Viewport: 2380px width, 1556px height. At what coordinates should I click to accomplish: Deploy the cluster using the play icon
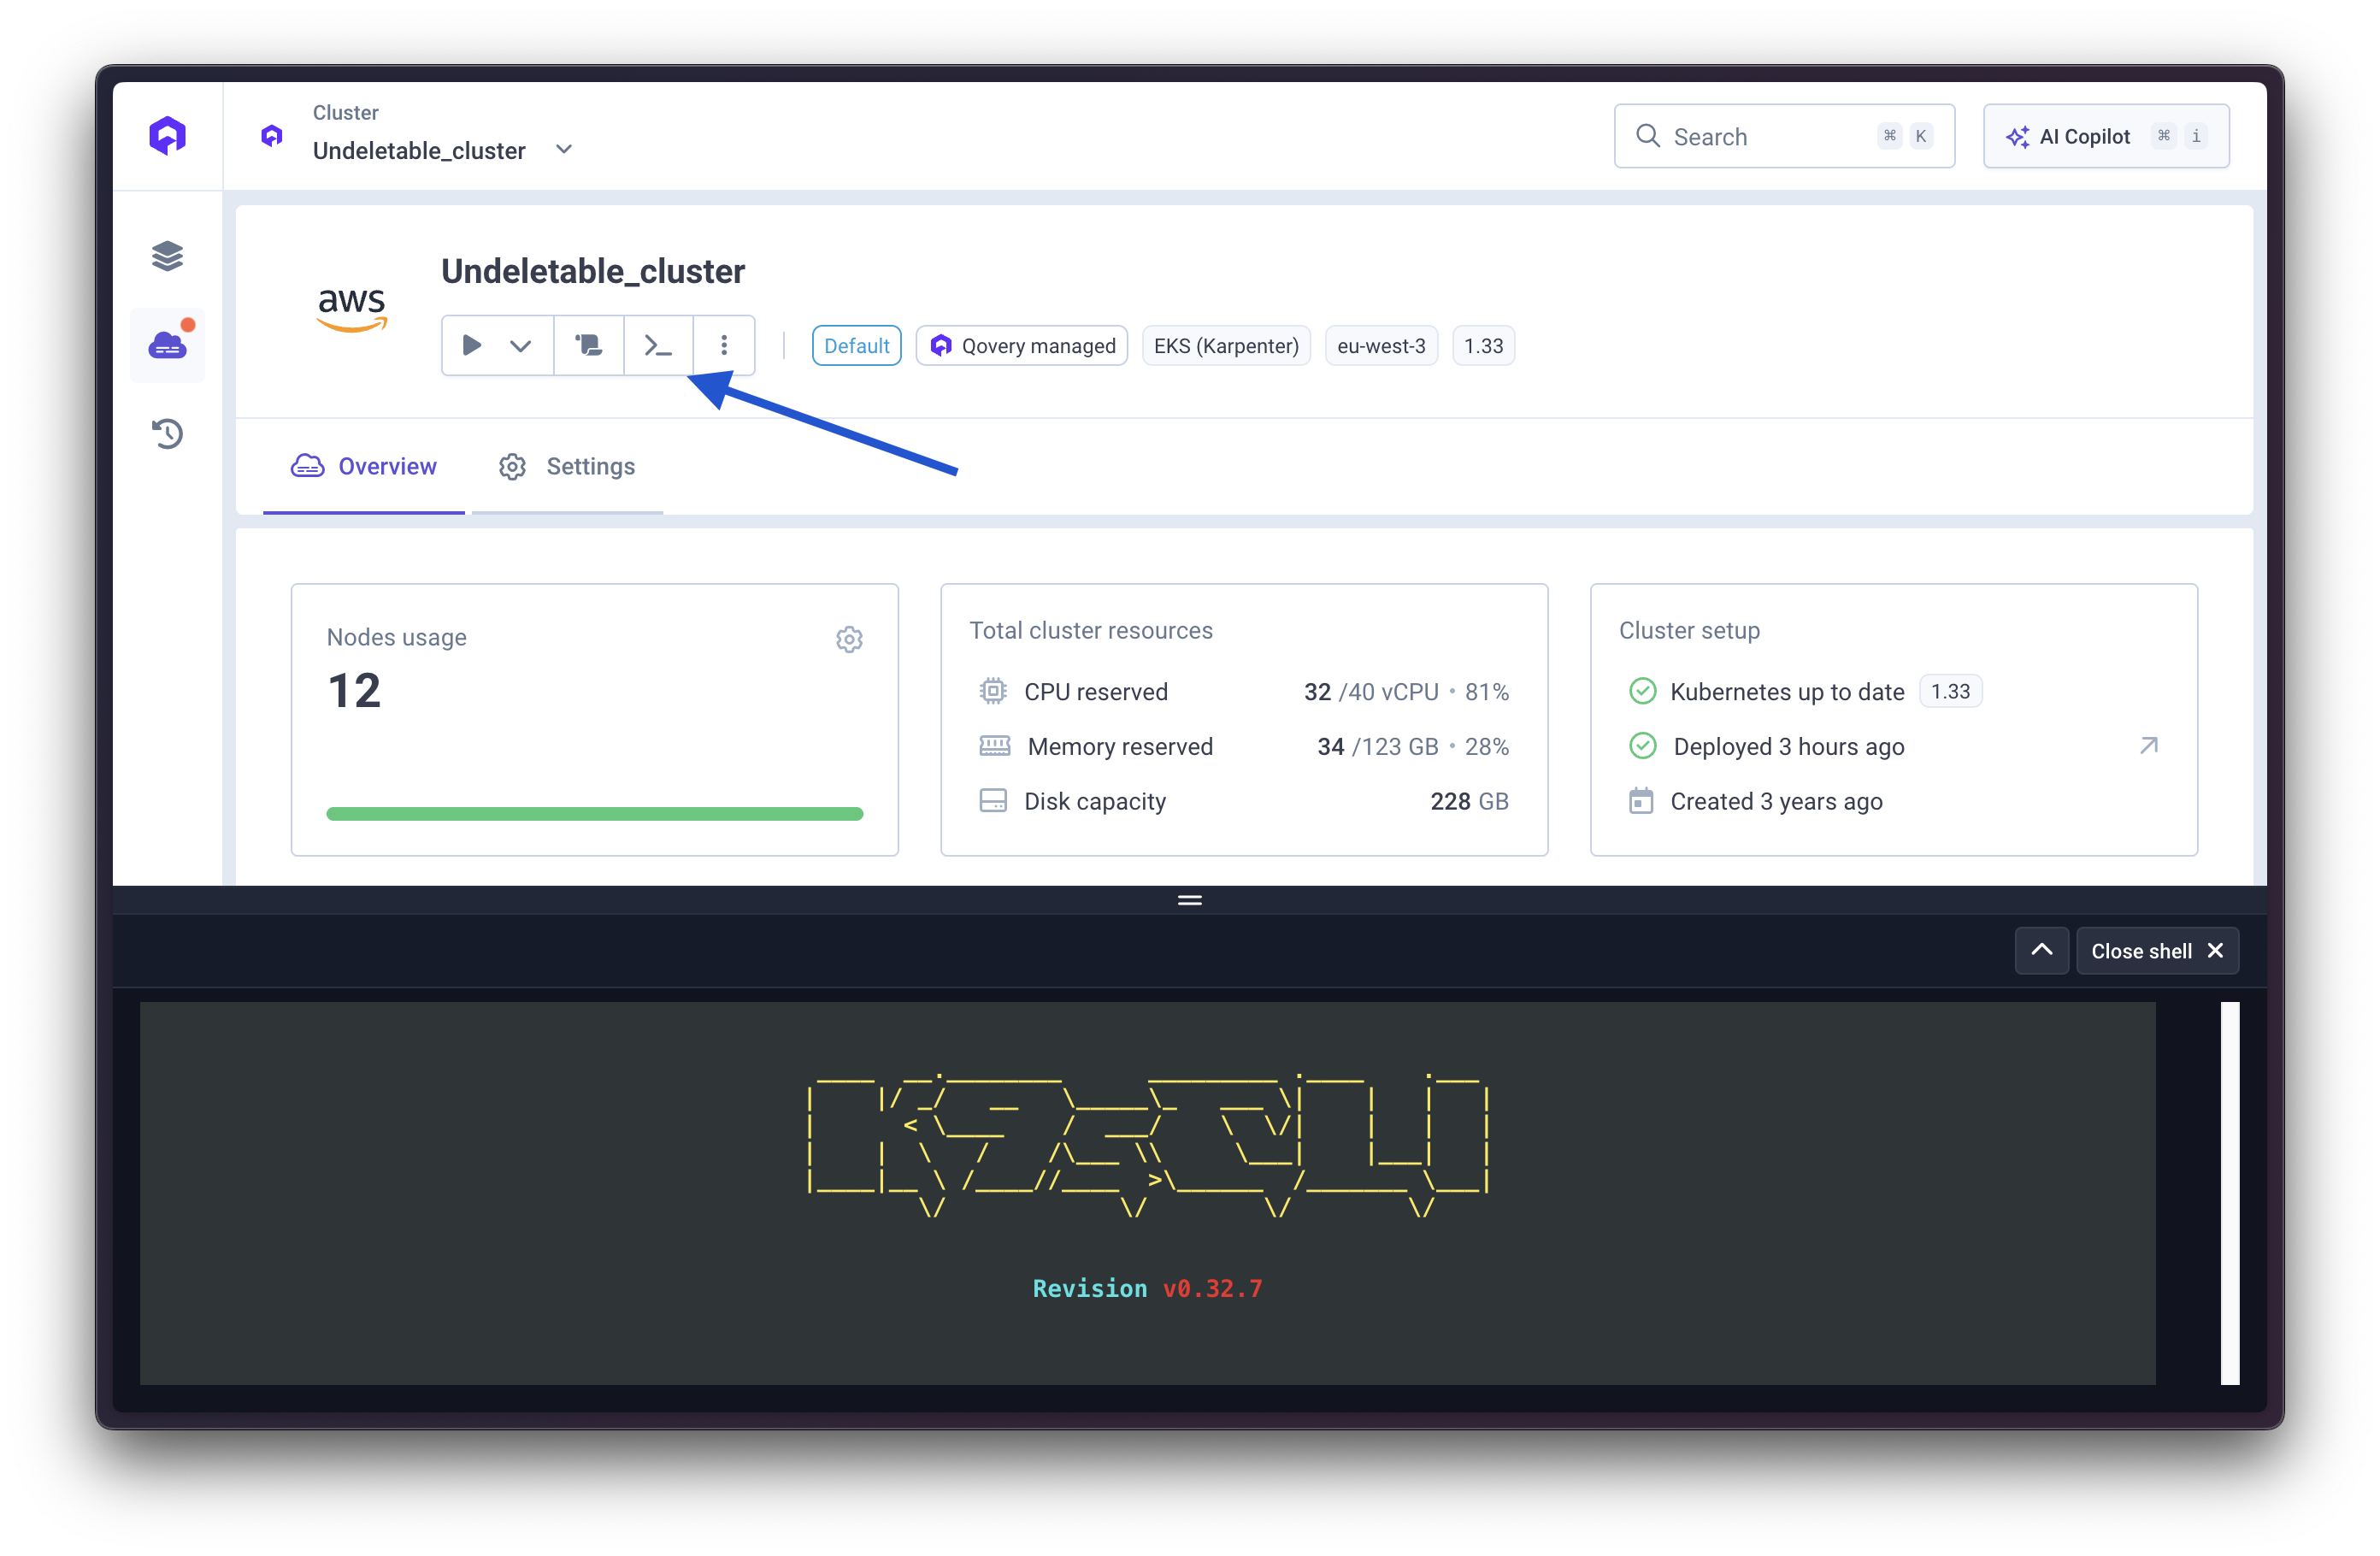[472, 345]
